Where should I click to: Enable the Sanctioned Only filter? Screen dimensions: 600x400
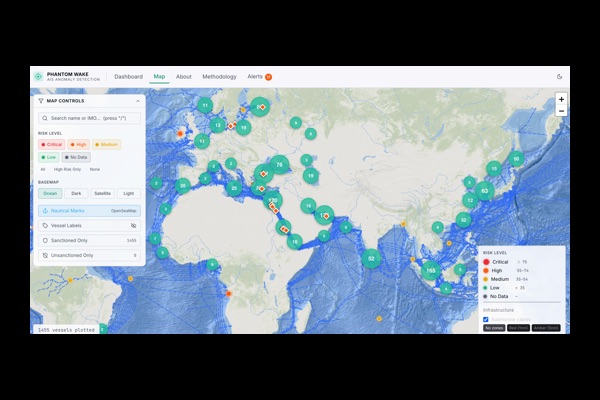tap(88, 240)
